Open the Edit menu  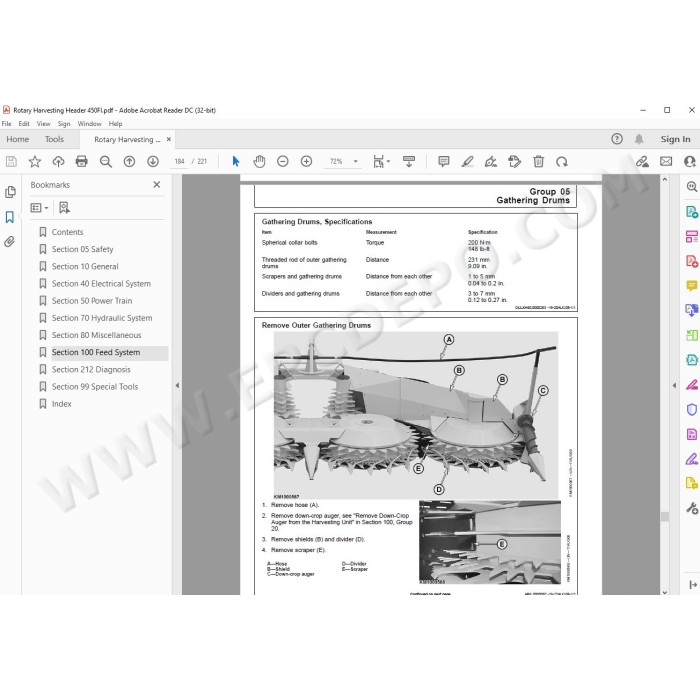coord(24,124)
